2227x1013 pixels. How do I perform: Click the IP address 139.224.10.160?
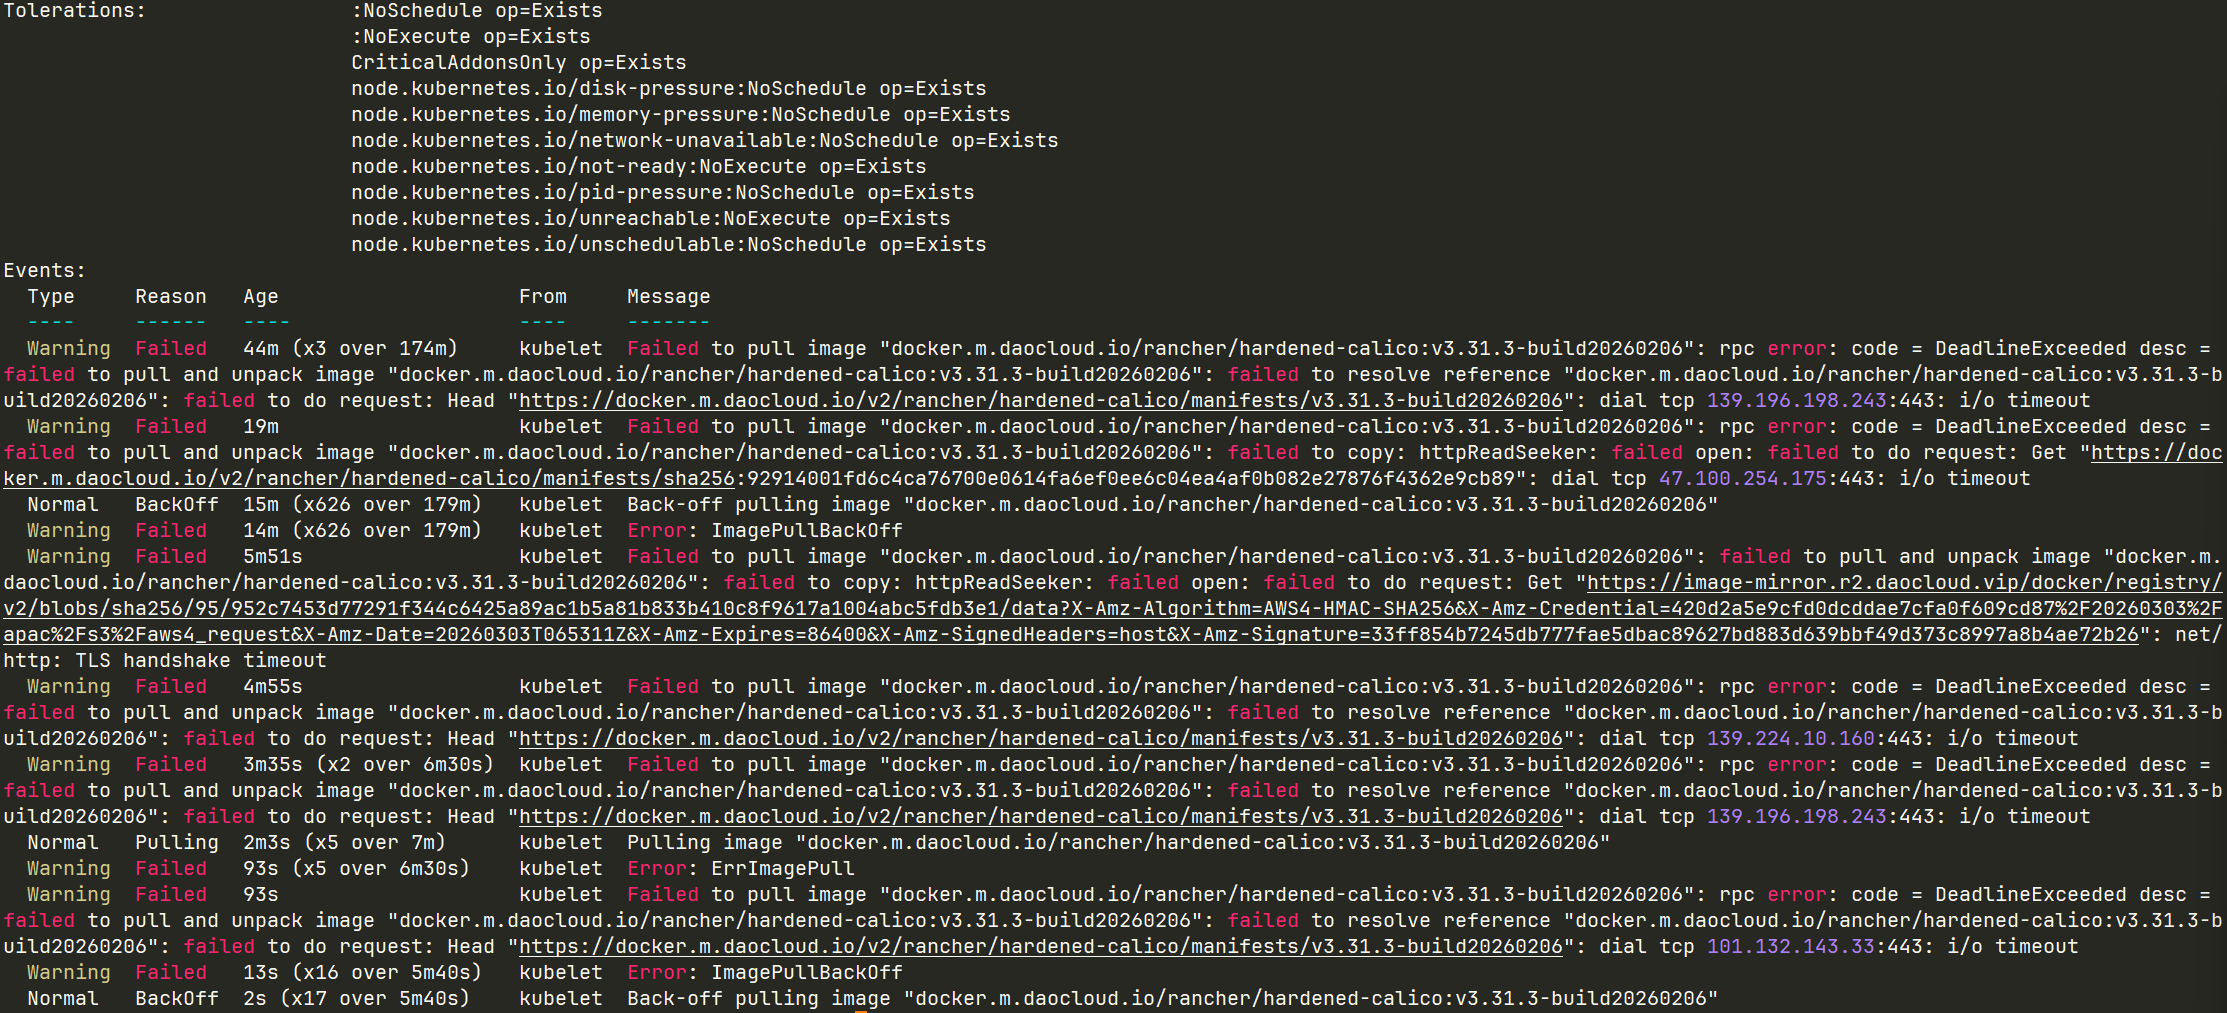pos(1790,739)
